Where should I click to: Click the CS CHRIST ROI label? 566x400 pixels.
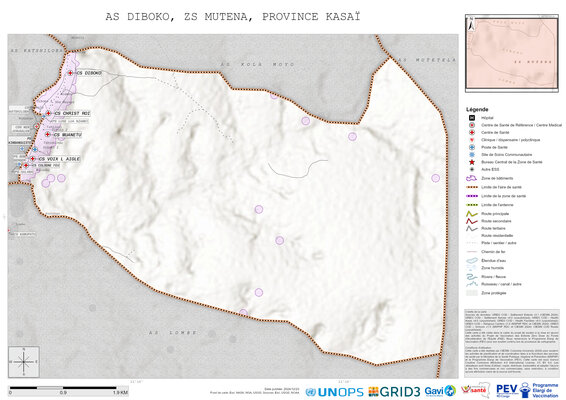(72, 113)
